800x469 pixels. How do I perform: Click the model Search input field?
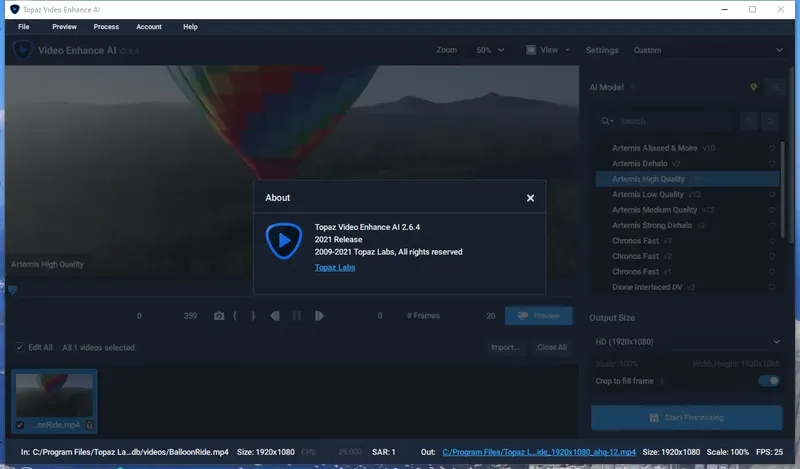pos(673,121)
